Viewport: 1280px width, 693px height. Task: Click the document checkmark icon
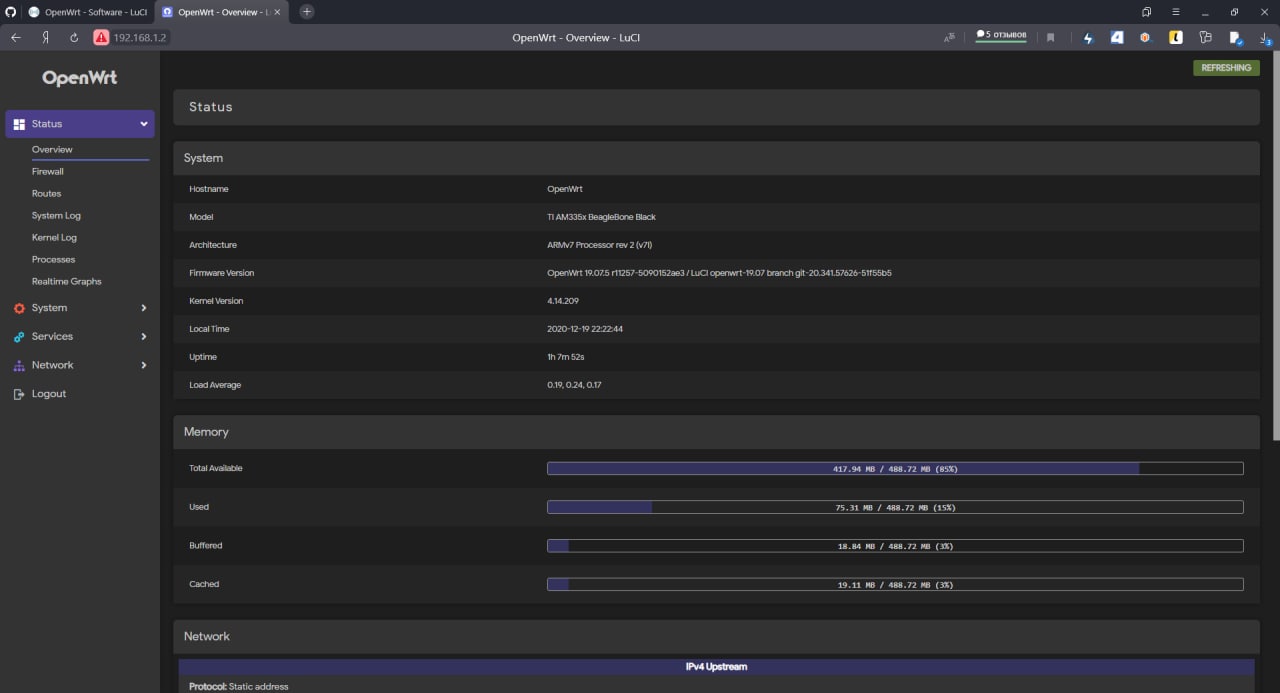pyautogui.click(x=1236, y=38)
